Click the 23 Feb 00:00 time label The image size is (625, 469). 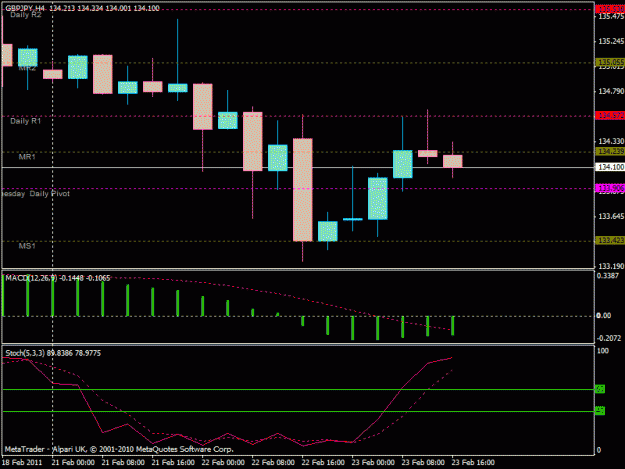(373, 463)
